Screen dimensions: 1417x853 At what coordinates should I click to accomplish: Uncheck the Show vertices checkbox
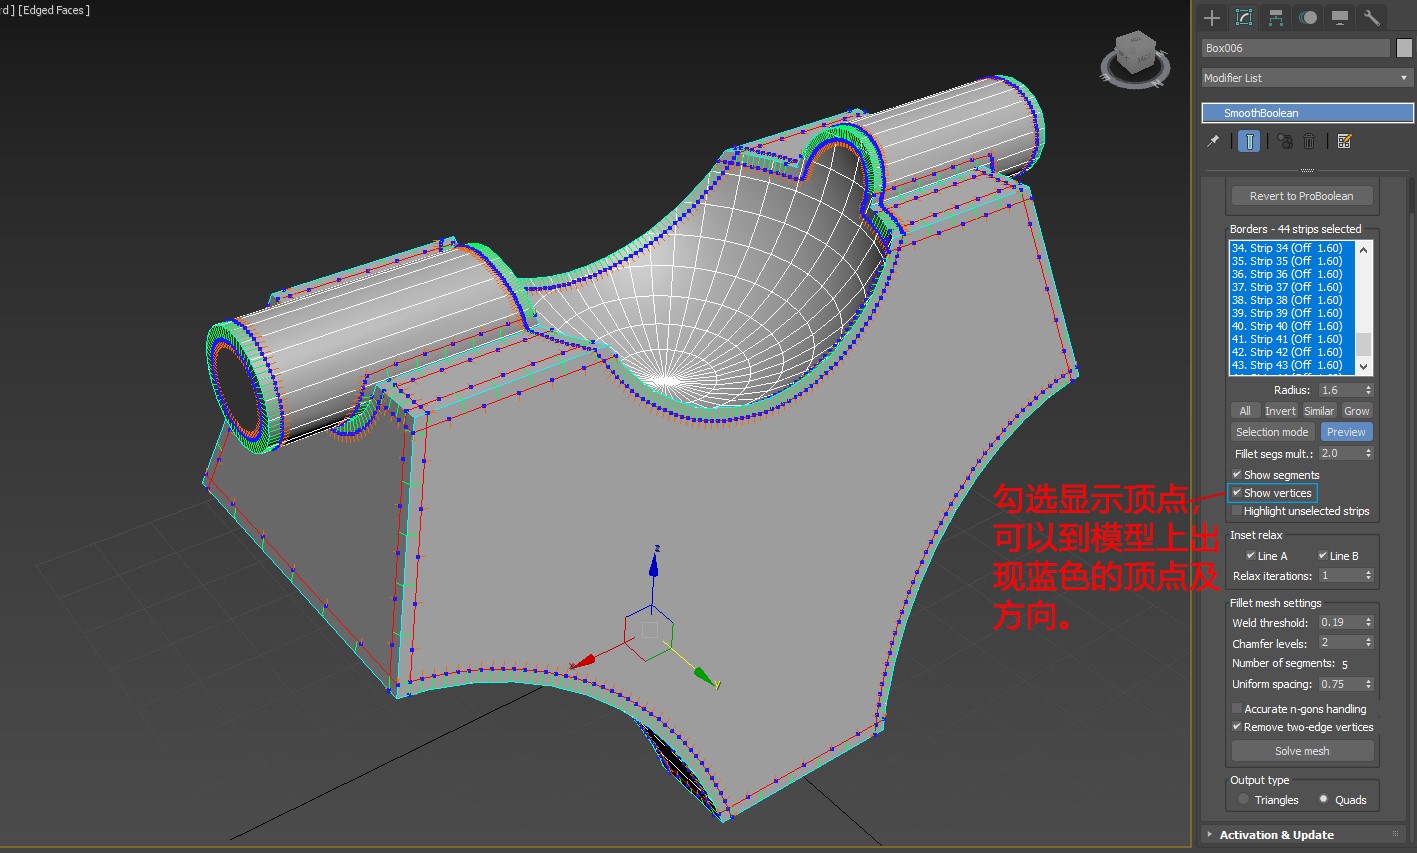pos(1238,493)
